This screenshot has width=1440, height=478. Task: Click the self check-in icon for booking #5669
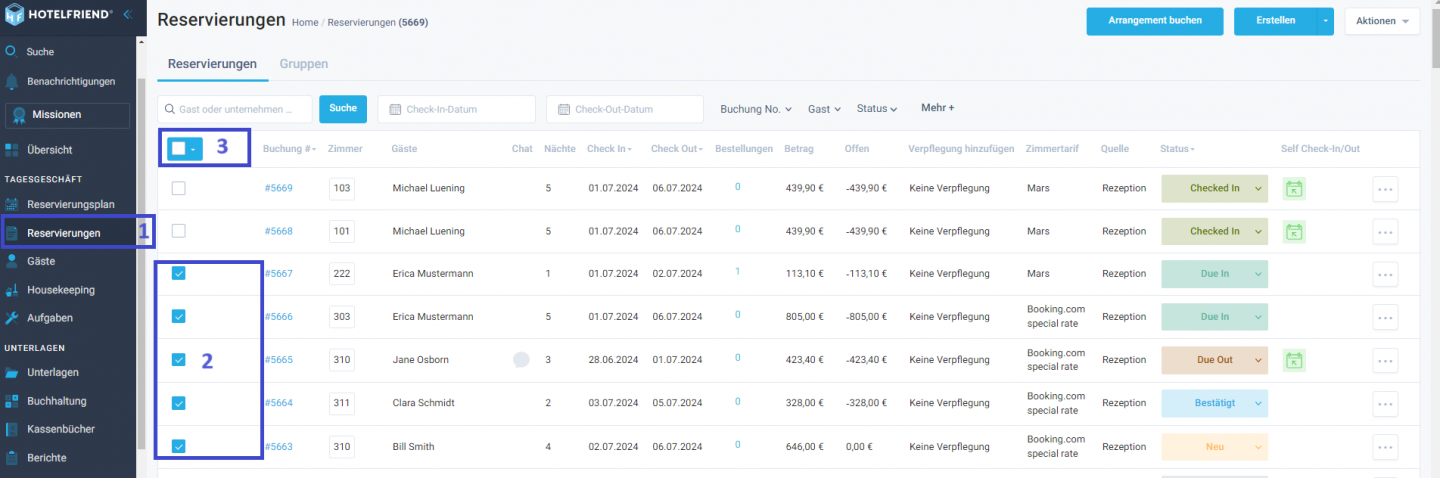point(1294,188)
